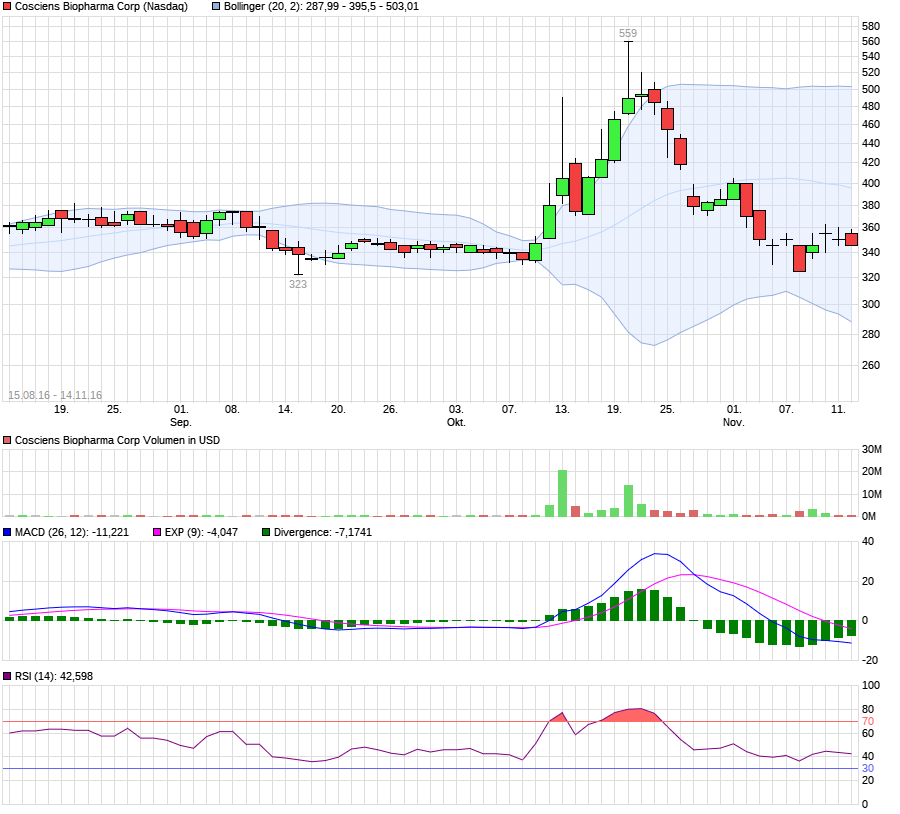Screen dimensions: 900x814
Task: Click the blue 30 RSI threshold label
Action: point(868,768)
